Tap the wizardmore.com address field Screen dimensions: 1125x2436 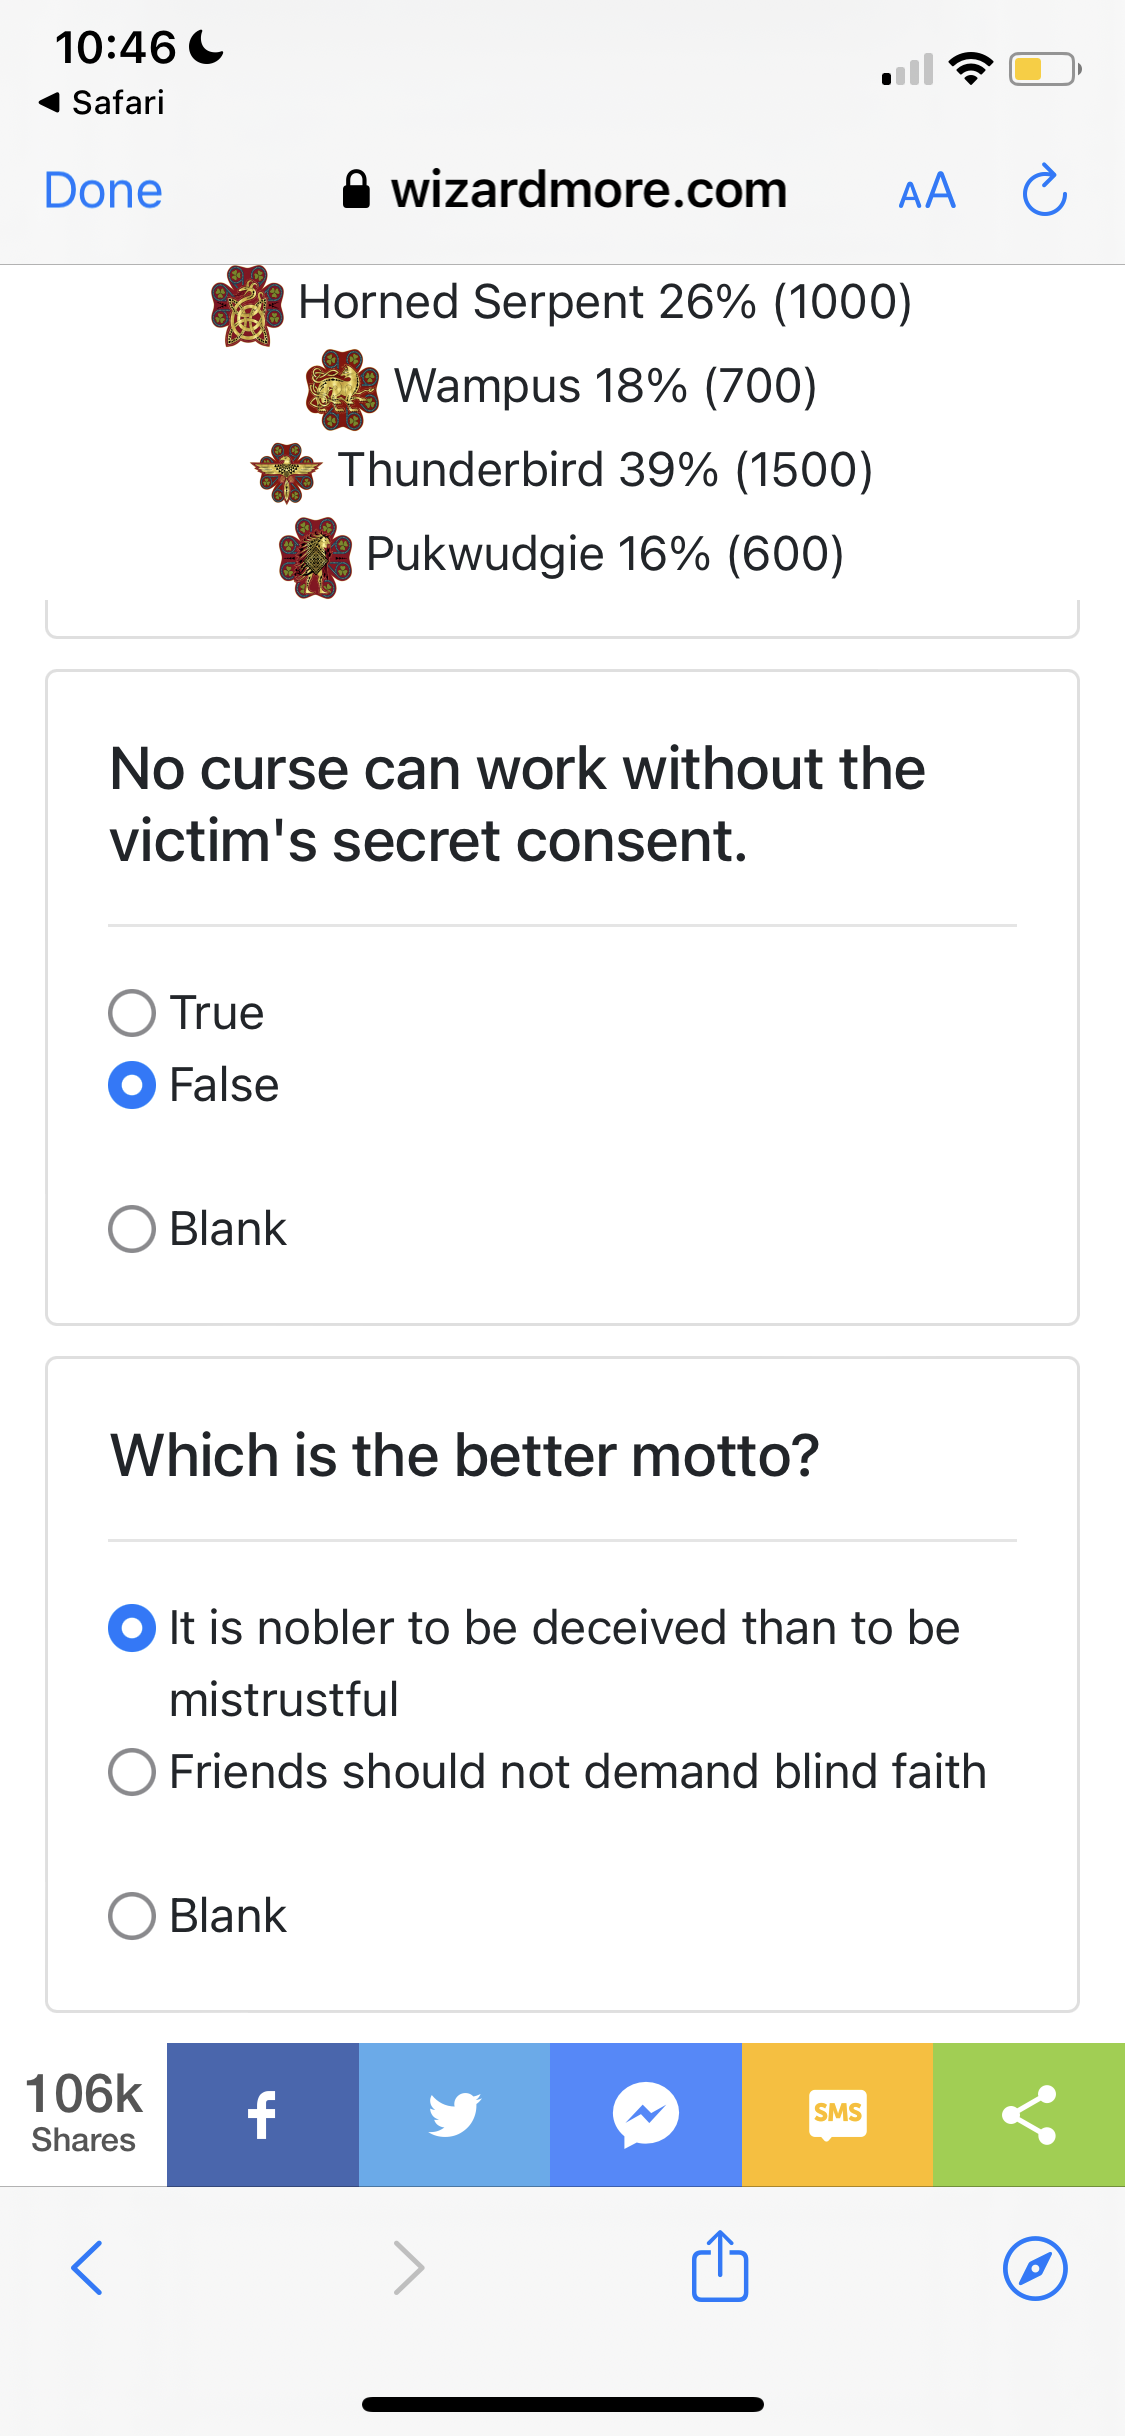point(565,190)
